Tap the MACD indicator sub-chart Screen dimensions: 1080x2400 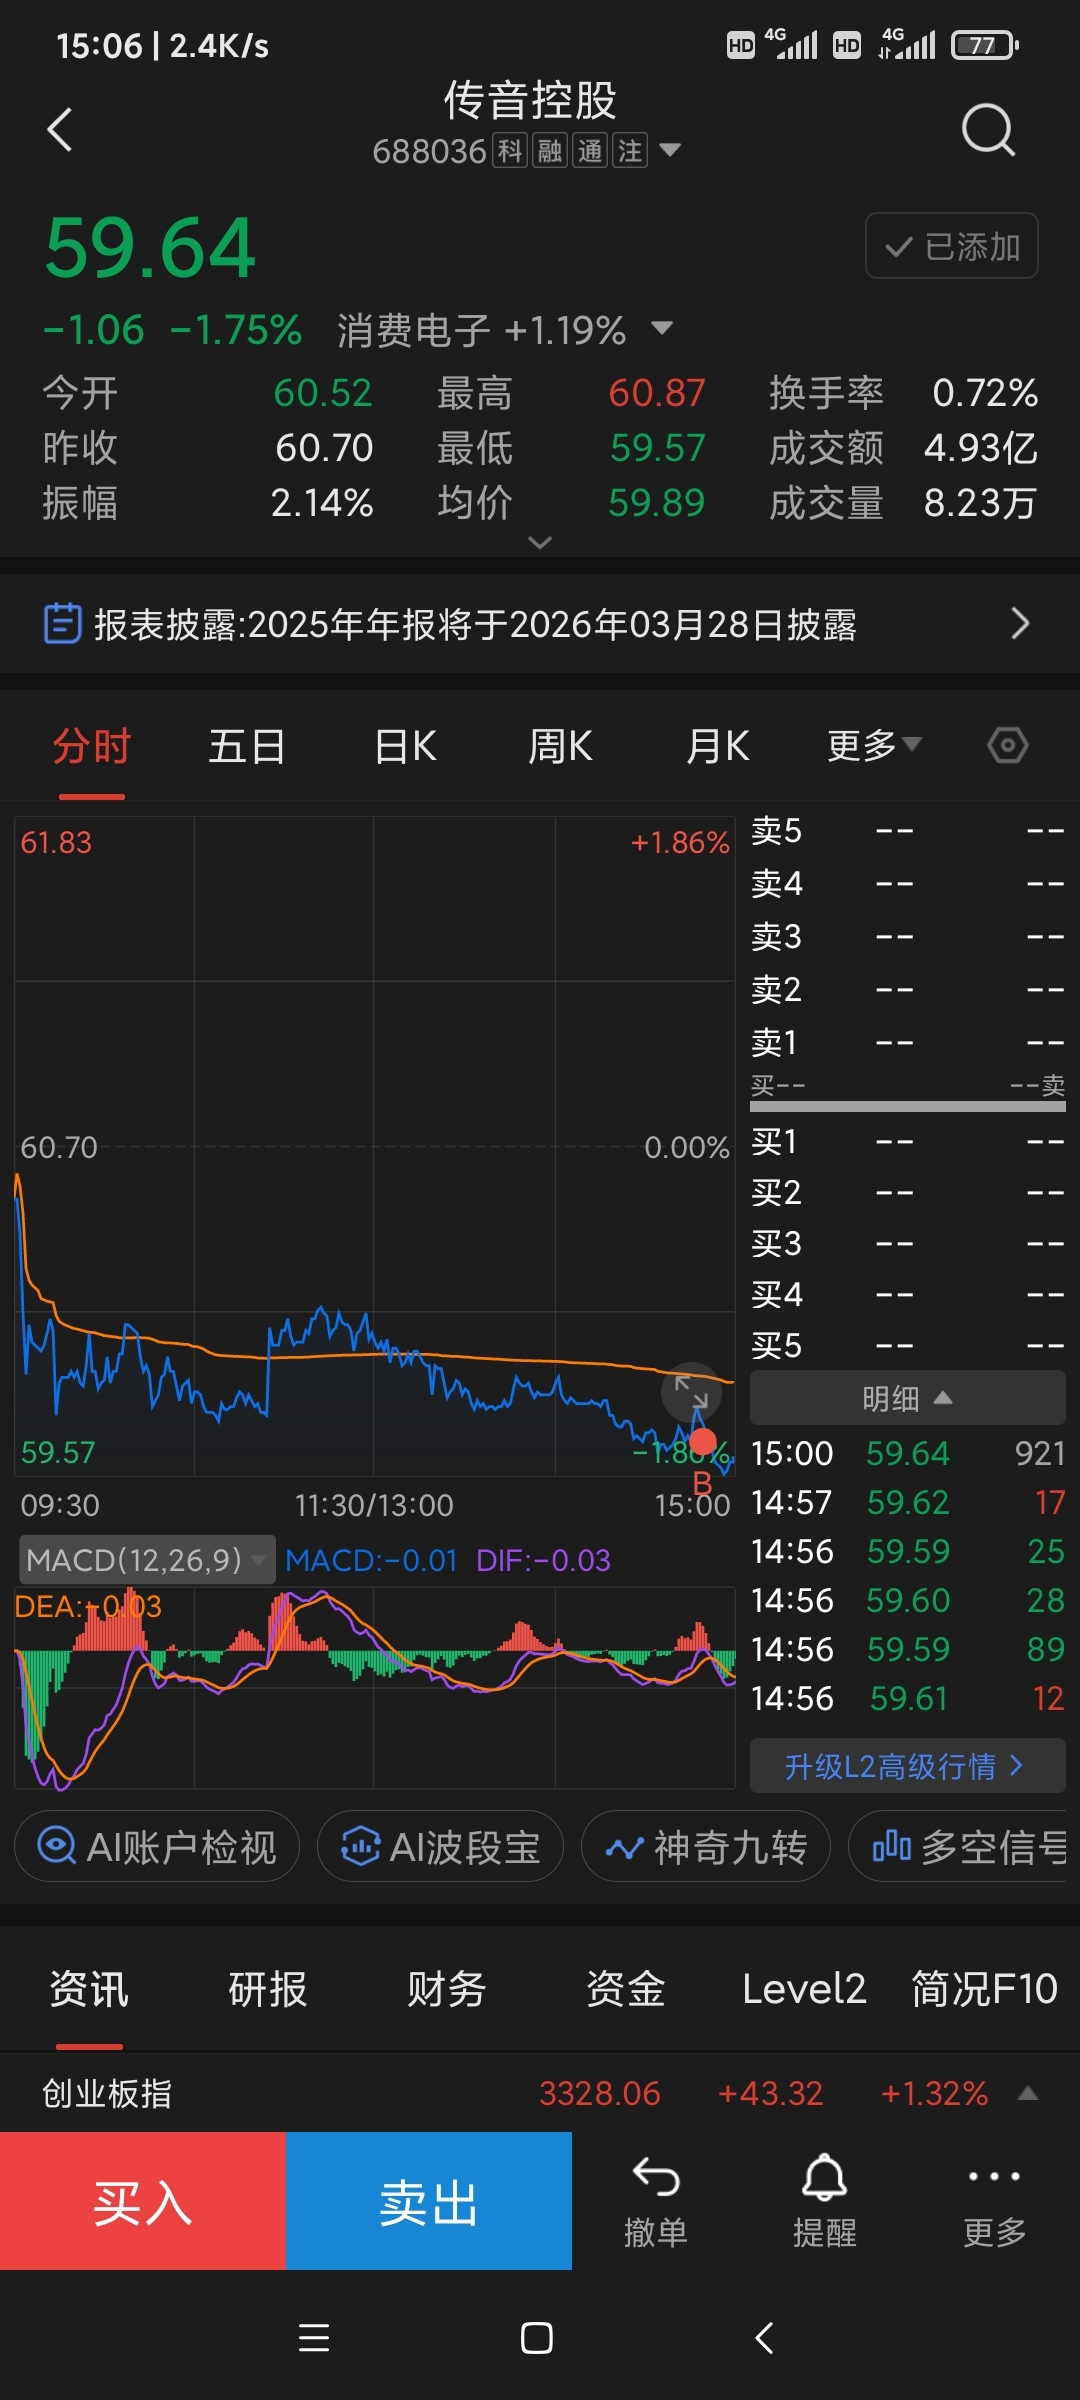point(375,1688)
